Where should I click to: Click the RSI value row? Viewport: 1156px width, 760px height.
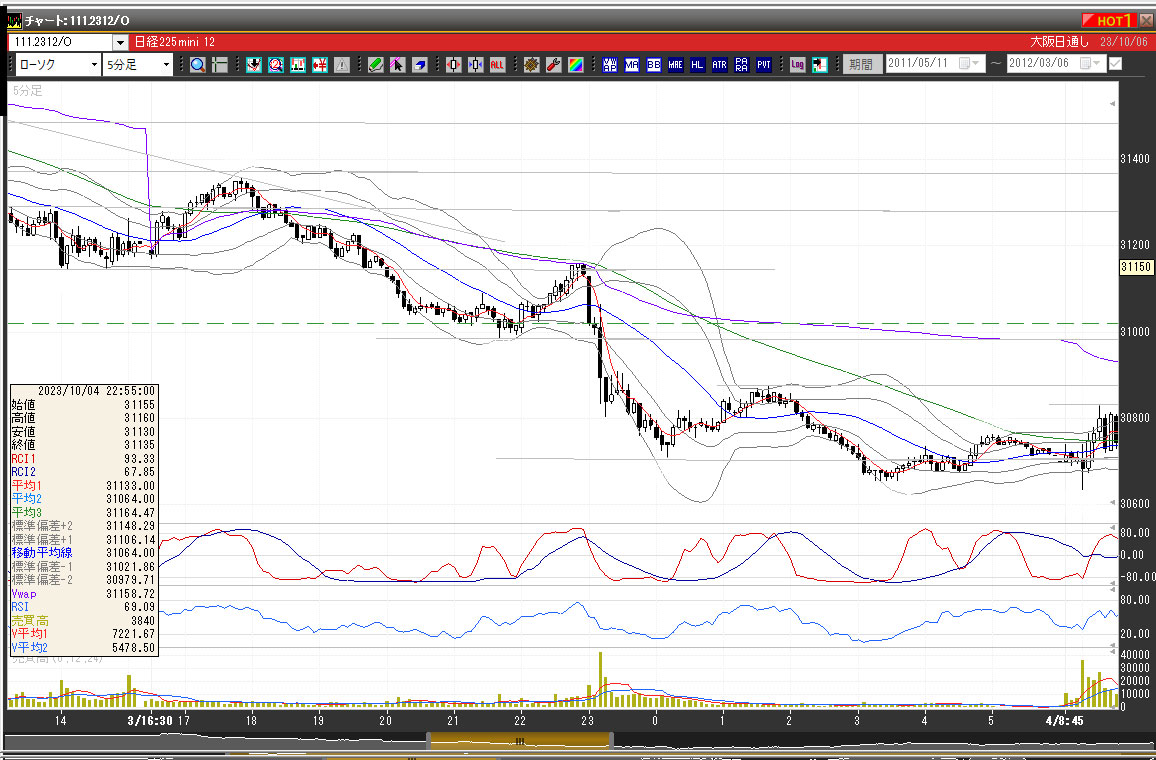(x=83, y=607)
